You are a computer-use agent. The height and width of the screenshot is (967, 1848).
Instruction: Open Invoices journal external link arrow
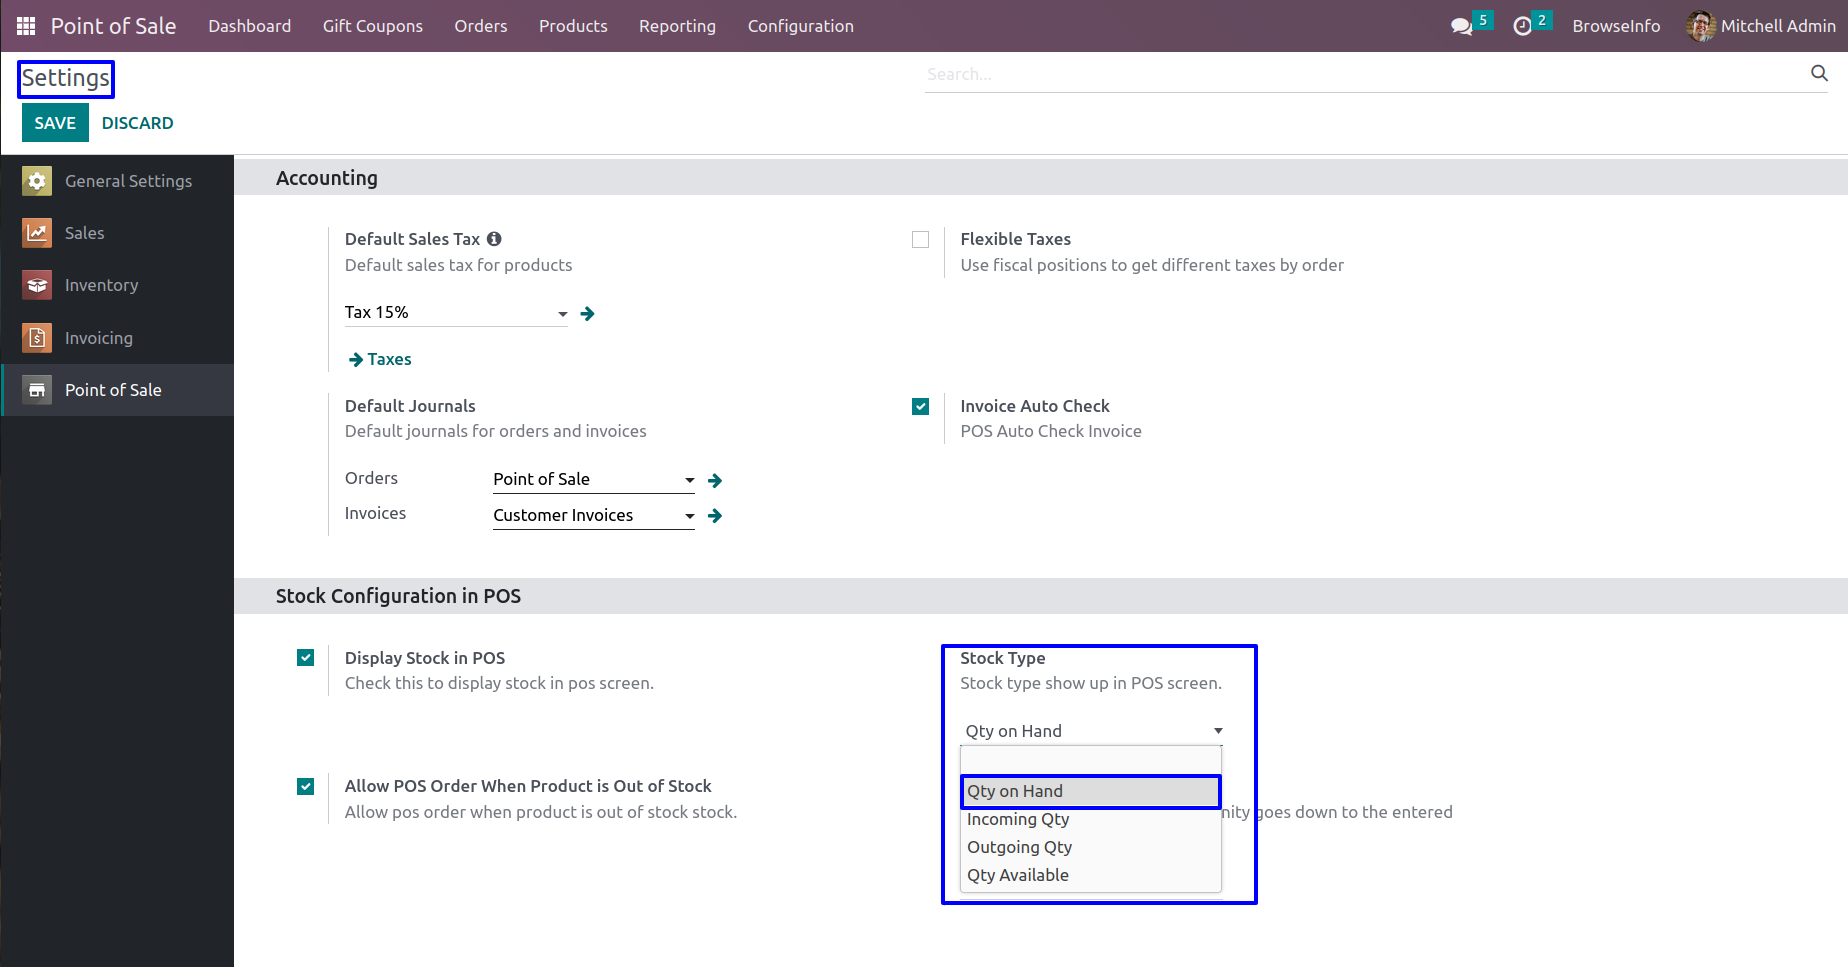point(715,516)
